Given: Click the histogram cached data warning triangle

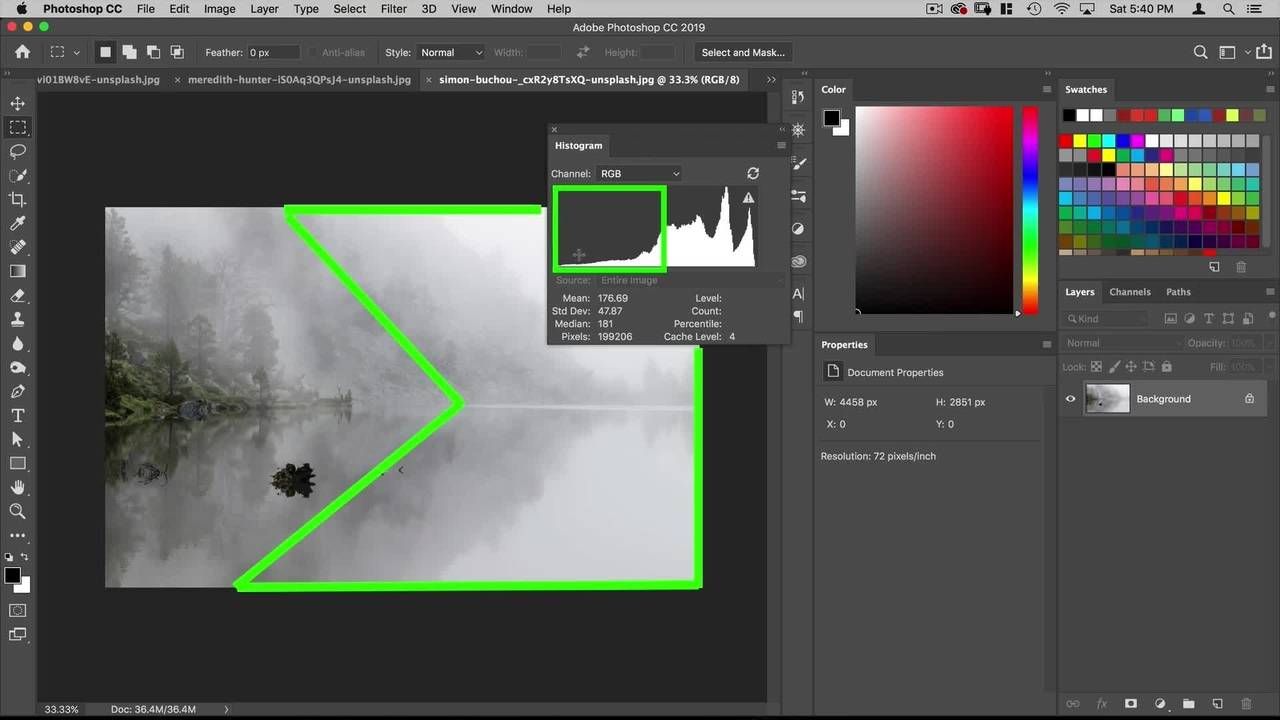Looking at the screenshot, I should [x=748, y=198].
